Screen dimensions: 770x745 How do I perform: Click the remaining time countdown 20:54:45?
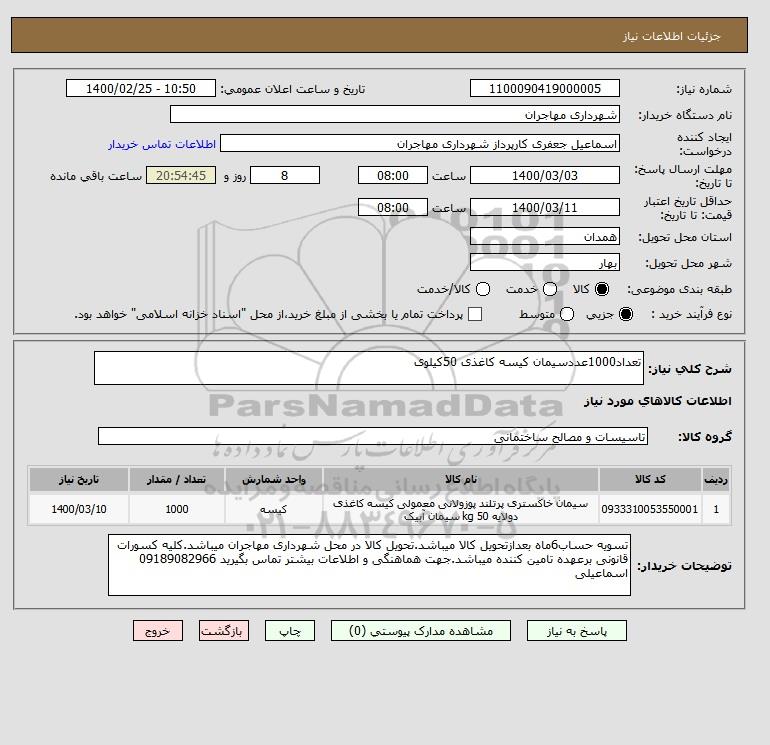pyautogui.click(x=181, y=175)
